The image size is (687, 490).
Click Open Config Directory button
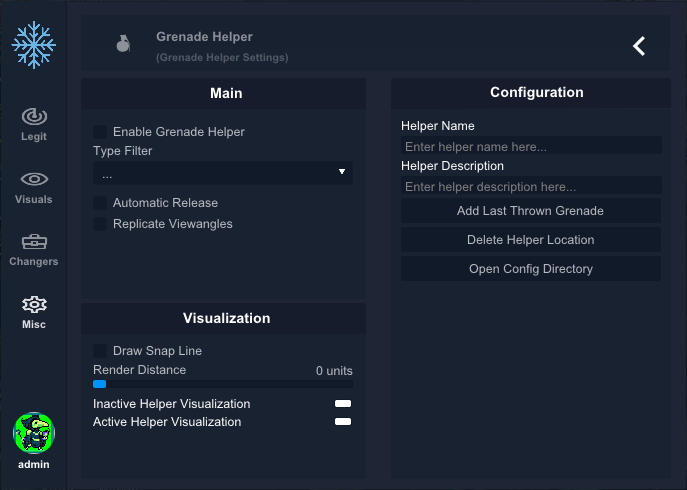[x=531, y=269]
